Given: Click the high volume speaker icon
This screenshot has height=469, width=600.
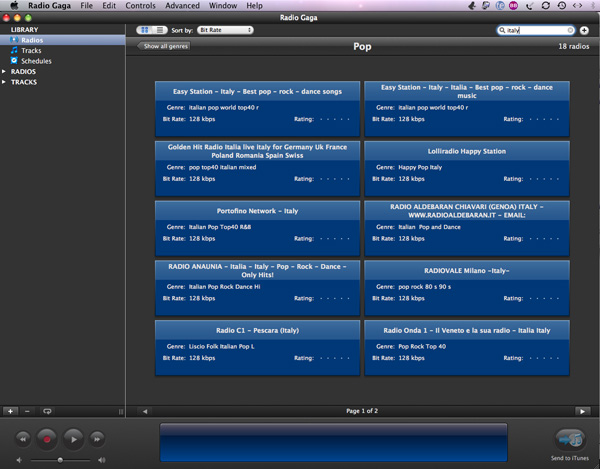Looking at the screenshot, I should point(101,460).
